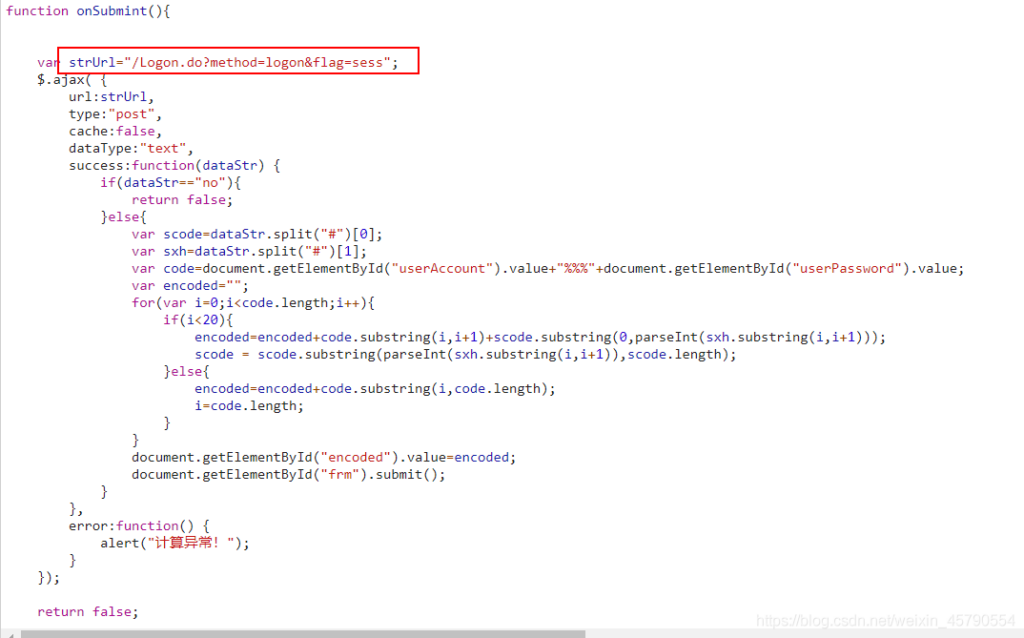Viewport: 1024px width, 638px height.
Task: Click the for loop statement line
Action: [258, 302]
